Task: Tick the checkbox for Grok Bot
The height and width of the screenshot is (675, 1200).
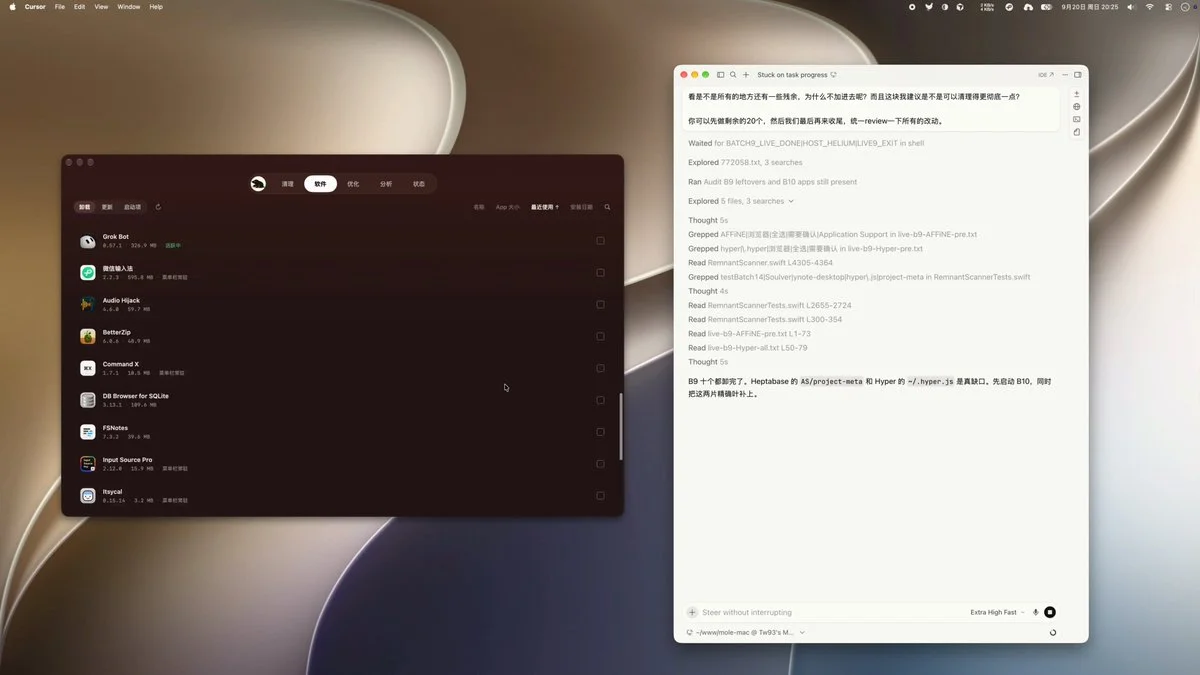Action: pyautogui.click(x=600, y=241)
